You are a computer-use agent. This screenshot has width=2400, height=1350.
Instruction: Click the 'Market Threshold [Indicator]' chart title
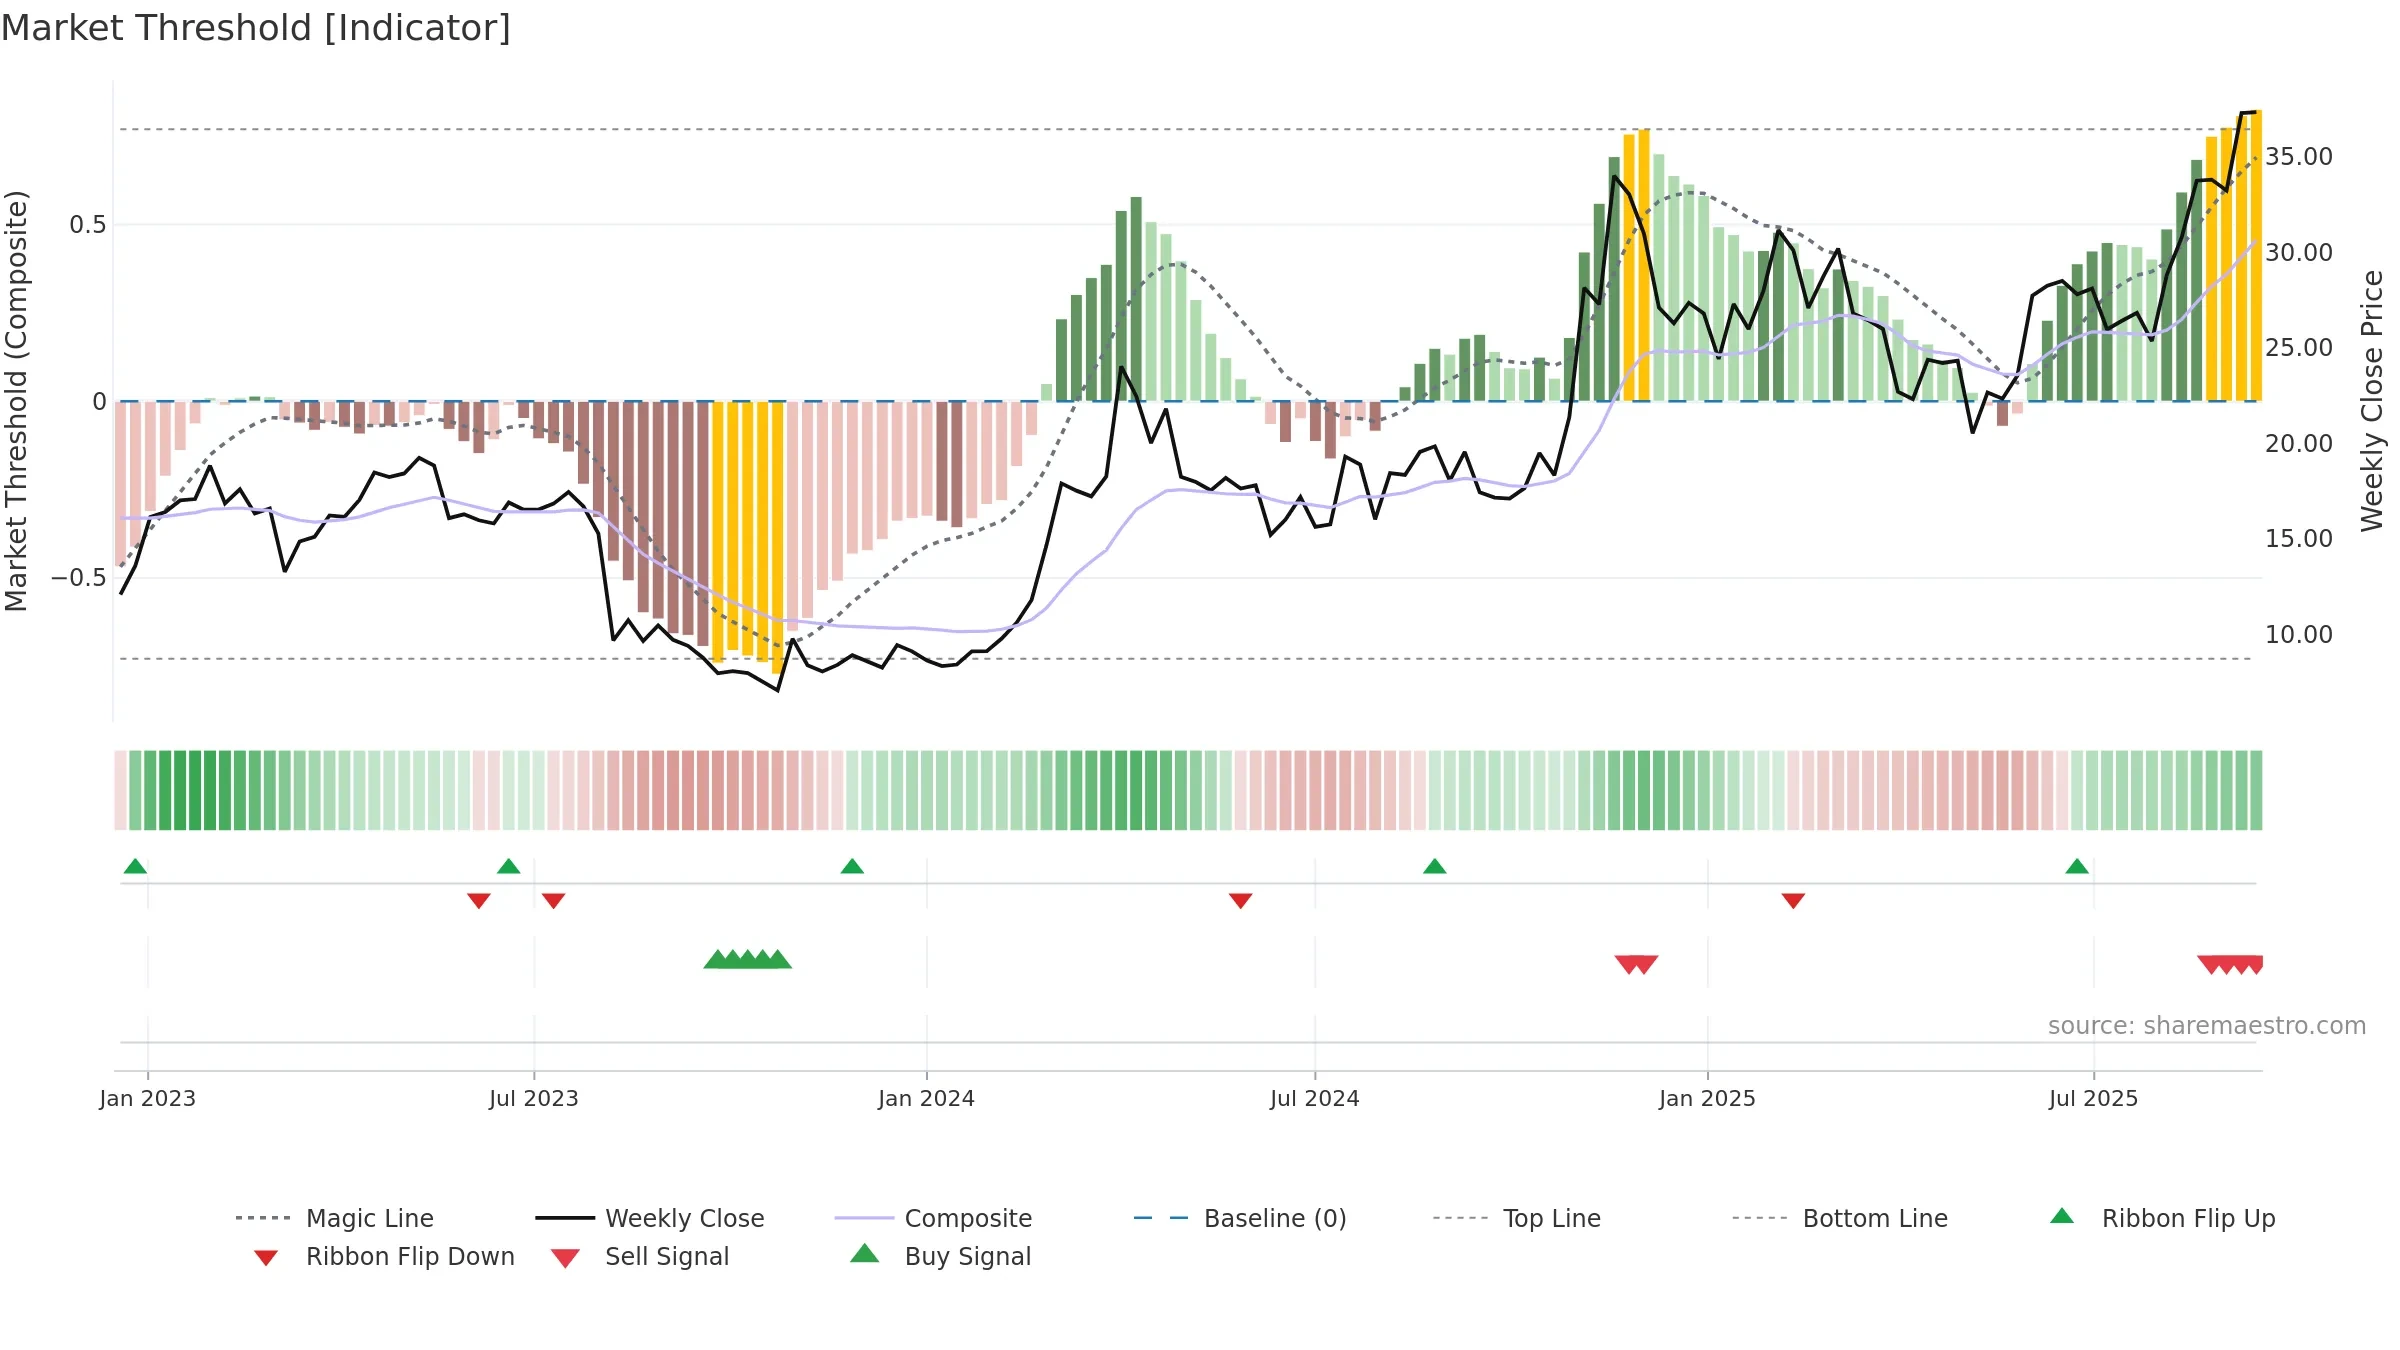click(x=256, y=28)
